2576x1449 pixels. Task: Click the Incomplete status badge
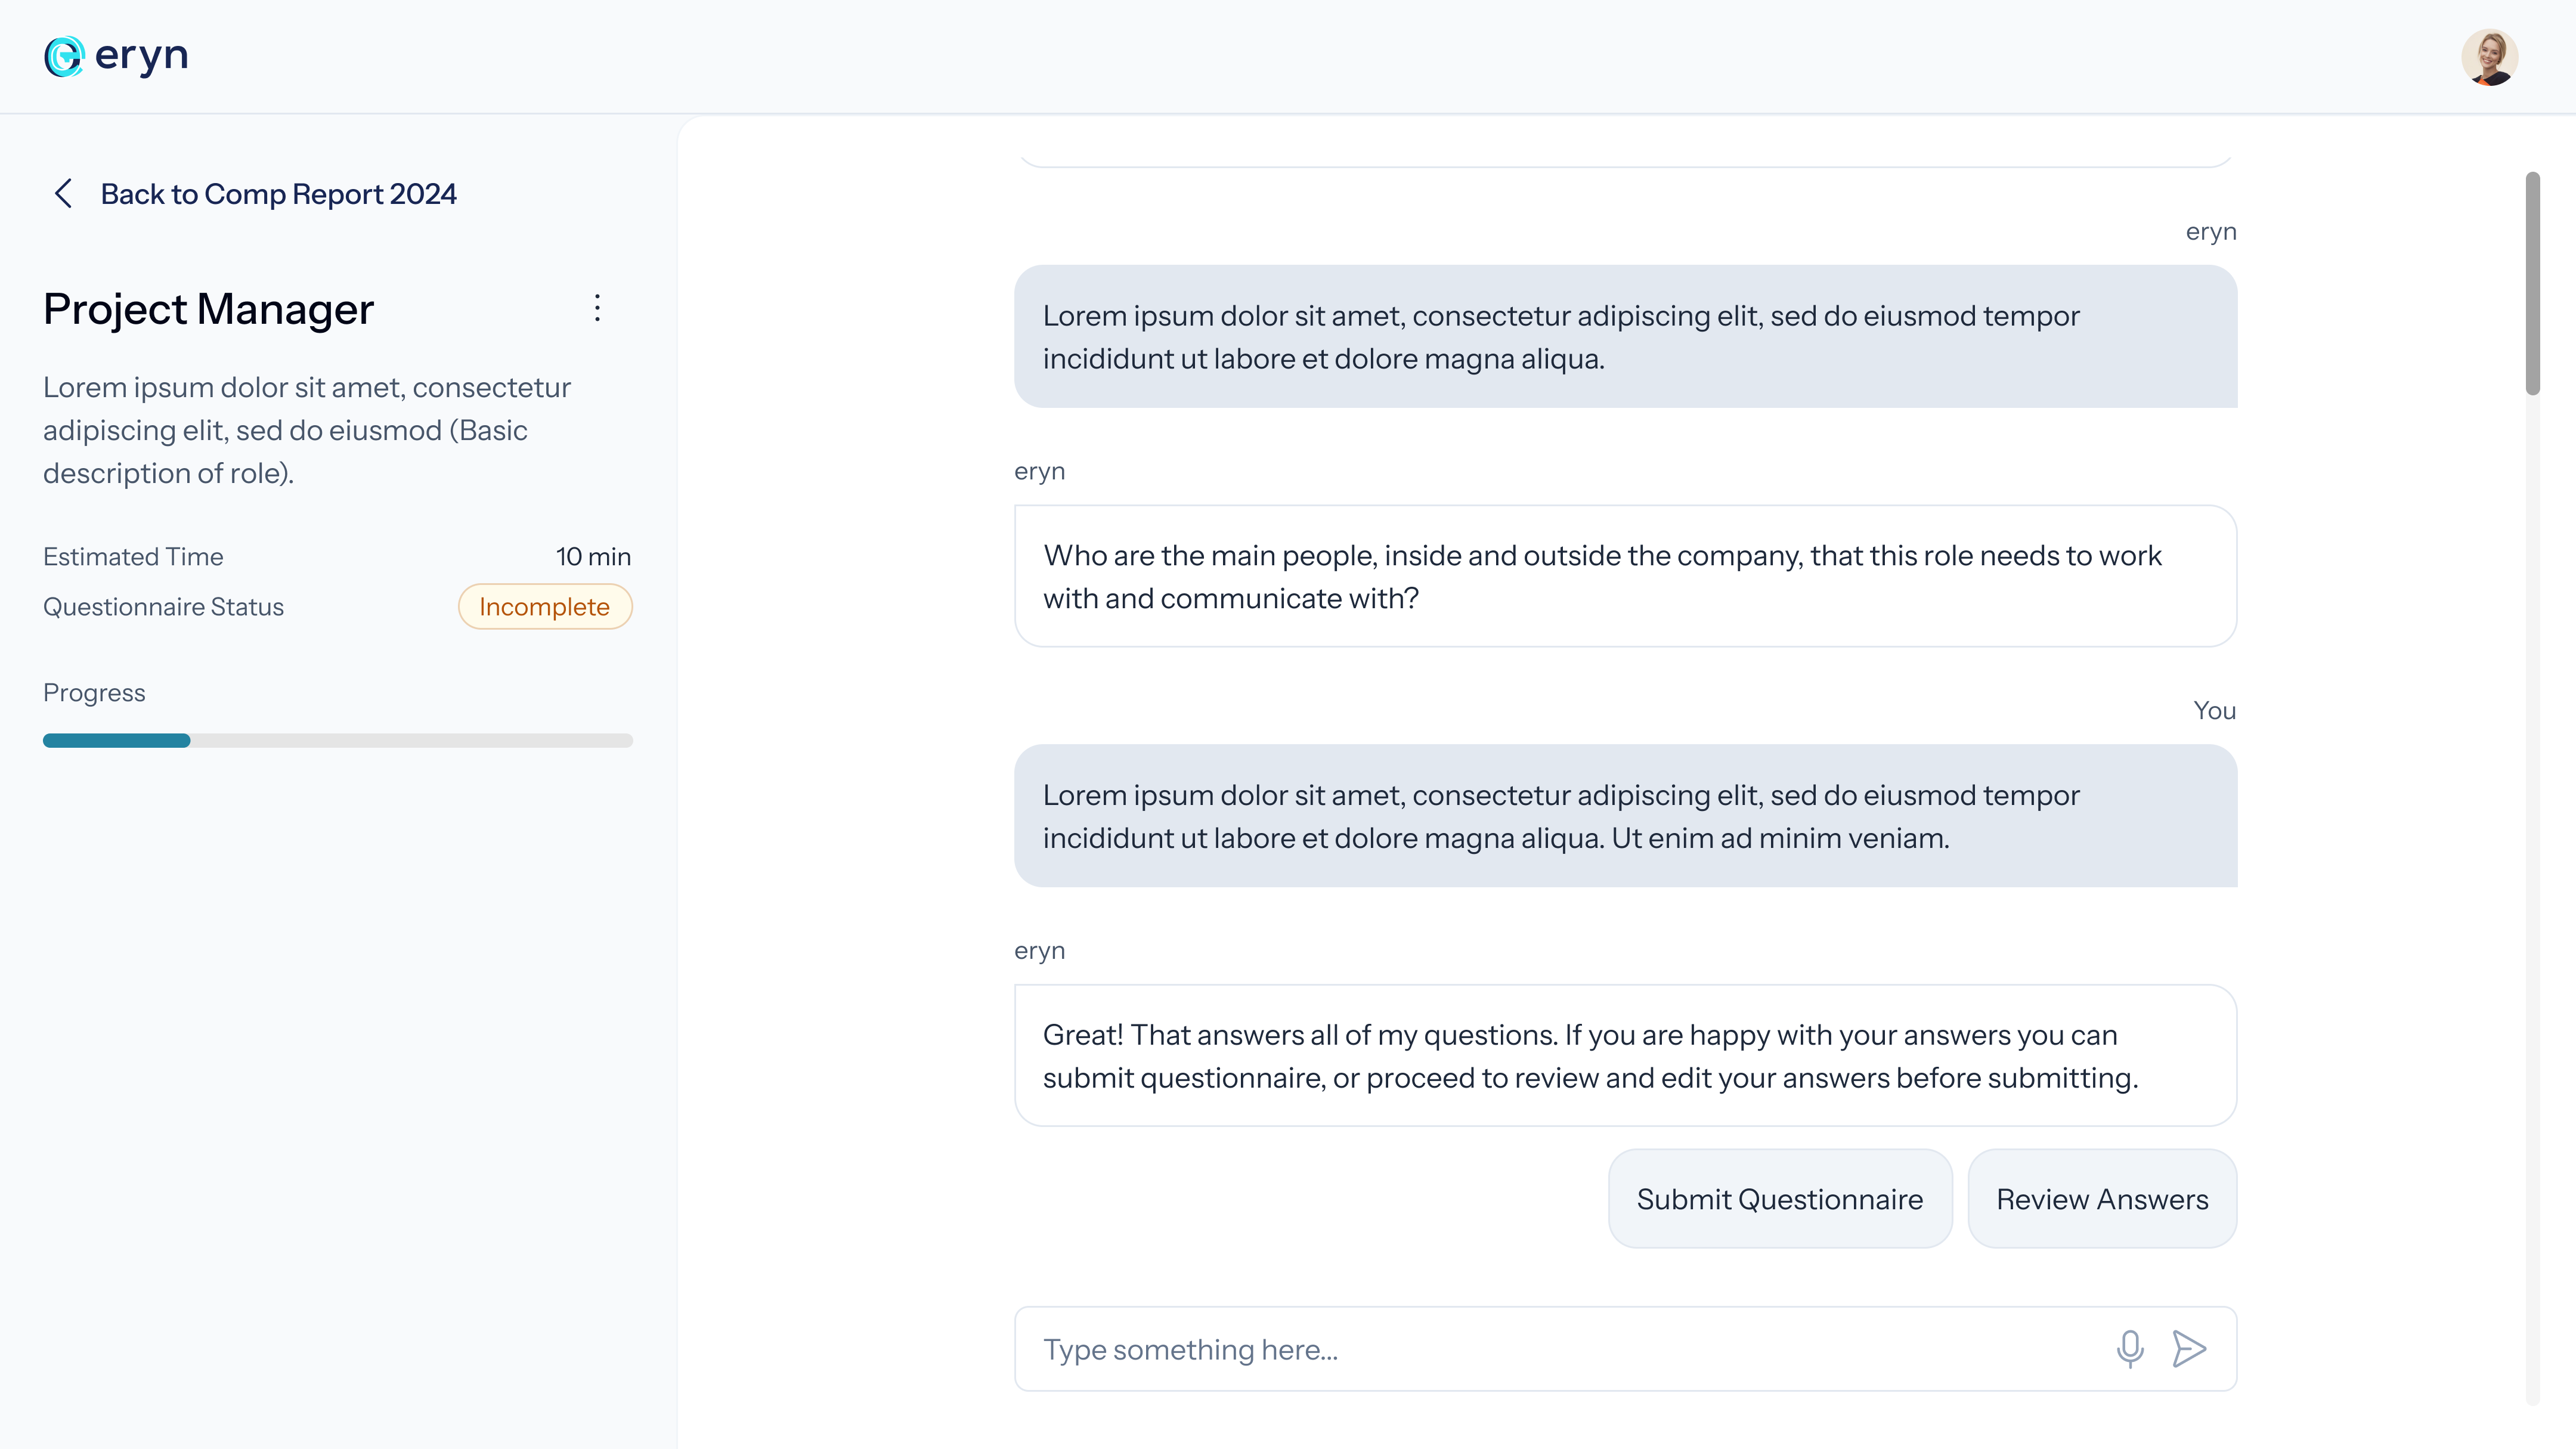coord(544,607)
